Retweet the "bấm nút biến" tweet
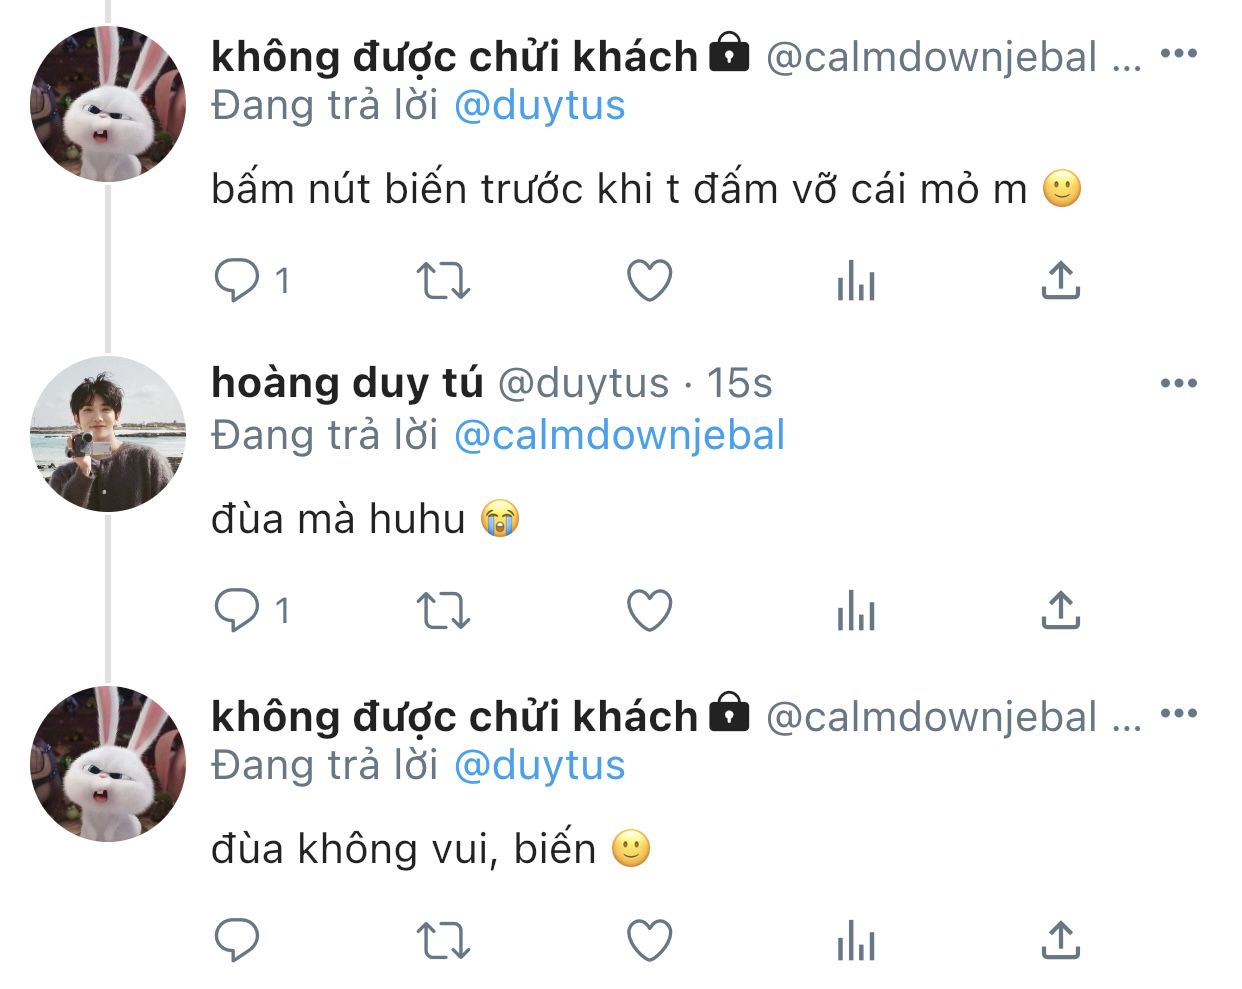 point(442,281)
